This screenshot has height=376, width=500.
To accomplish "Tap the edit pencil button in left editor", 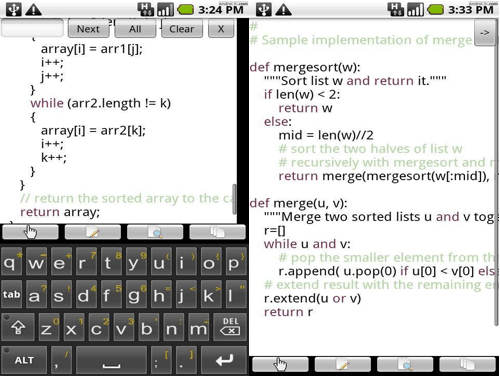I will click(93, 232).
